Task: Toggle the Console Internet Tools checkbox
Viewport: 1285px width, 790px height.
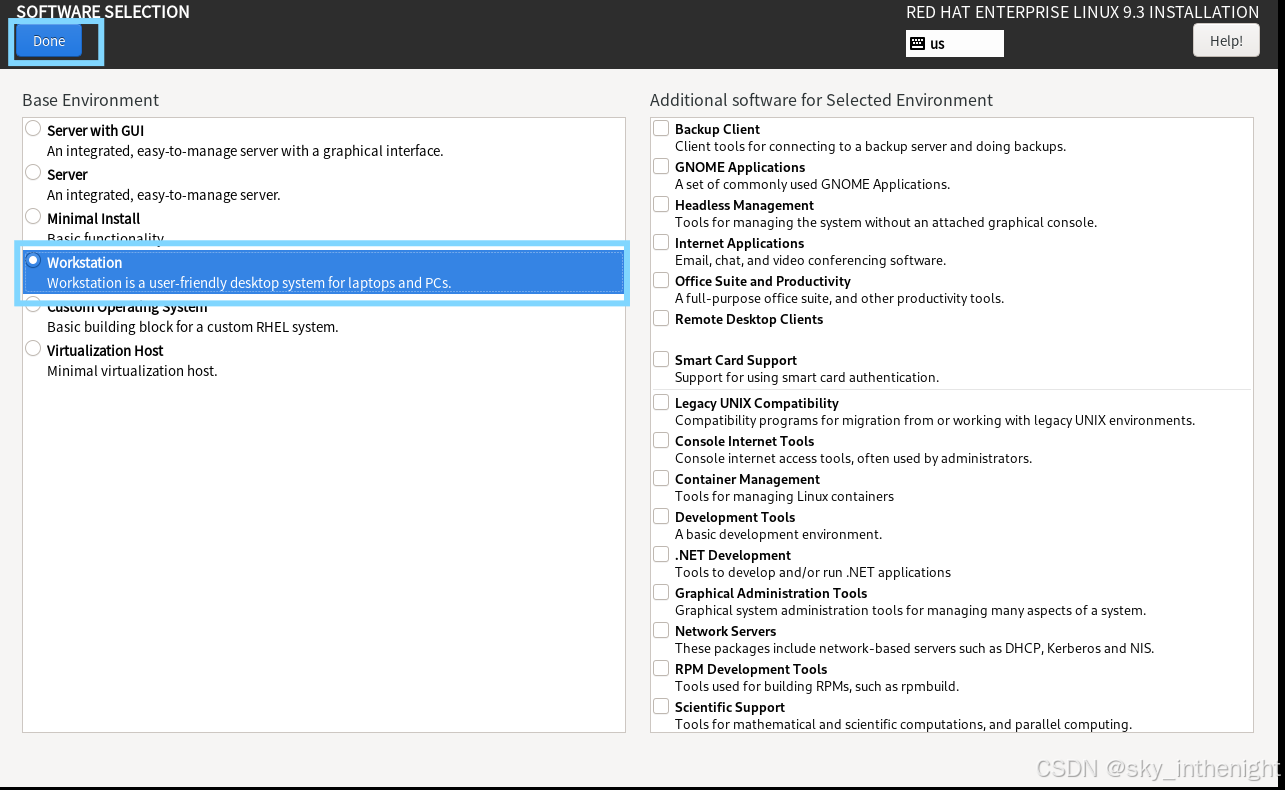Action: click(x=661, y=440)
